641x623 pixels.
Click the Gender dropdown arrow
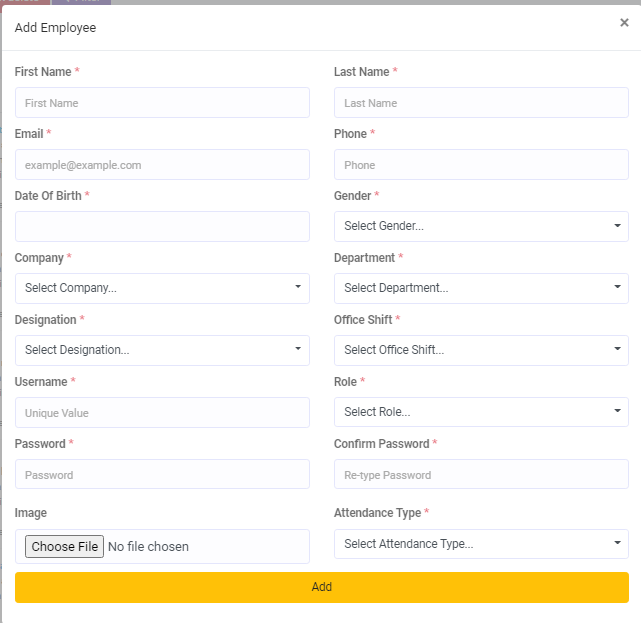617,227
